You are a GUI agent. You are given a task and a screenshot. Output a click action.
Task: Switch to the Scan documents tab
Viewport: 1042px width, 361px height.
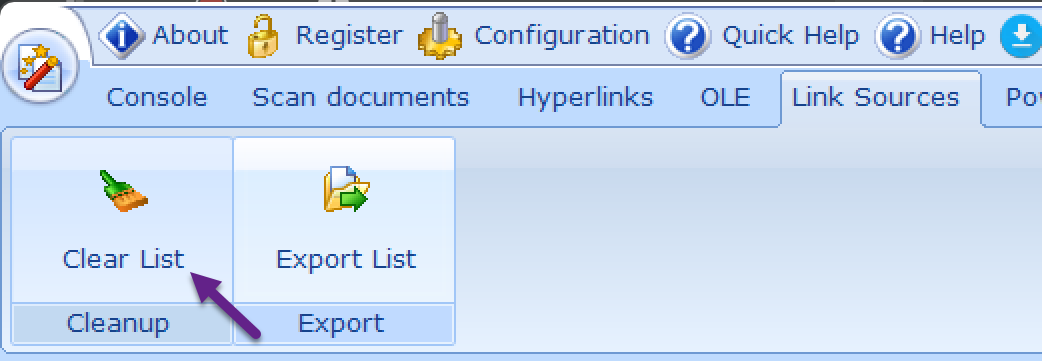(x=361, y=98)
